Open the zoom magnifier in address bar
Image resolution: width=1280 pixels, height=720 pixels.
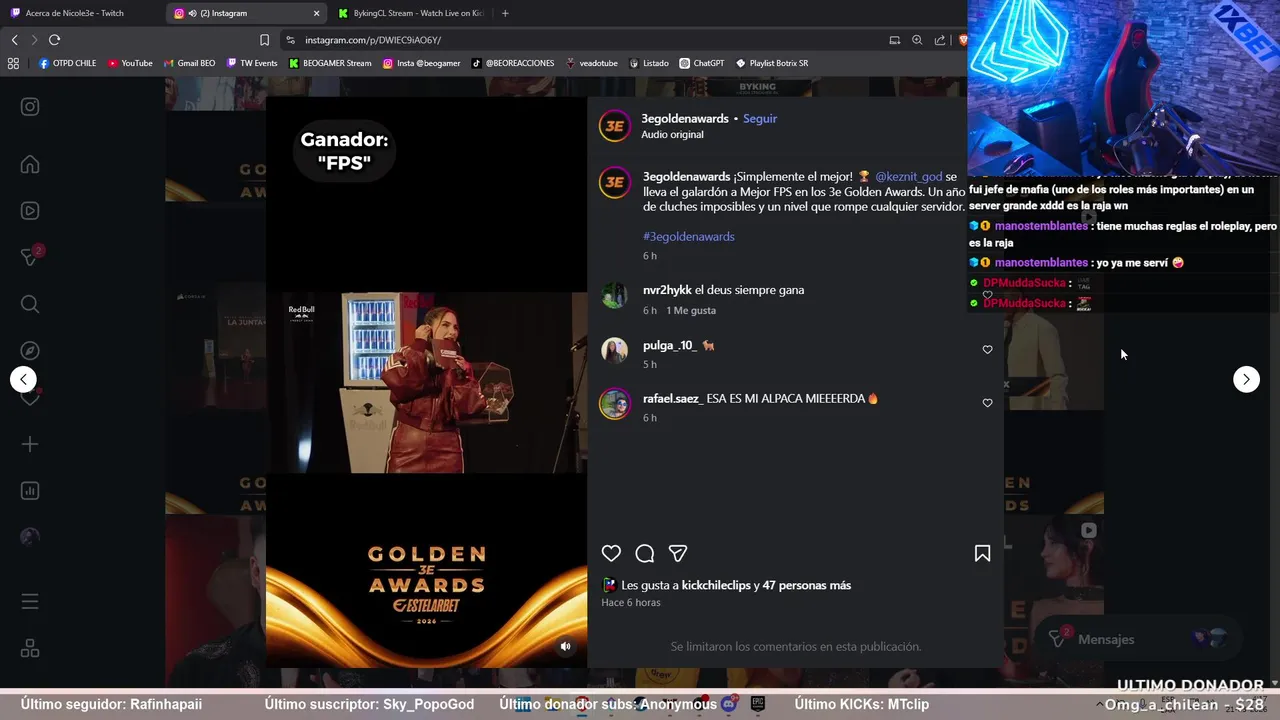pos(917,40)
